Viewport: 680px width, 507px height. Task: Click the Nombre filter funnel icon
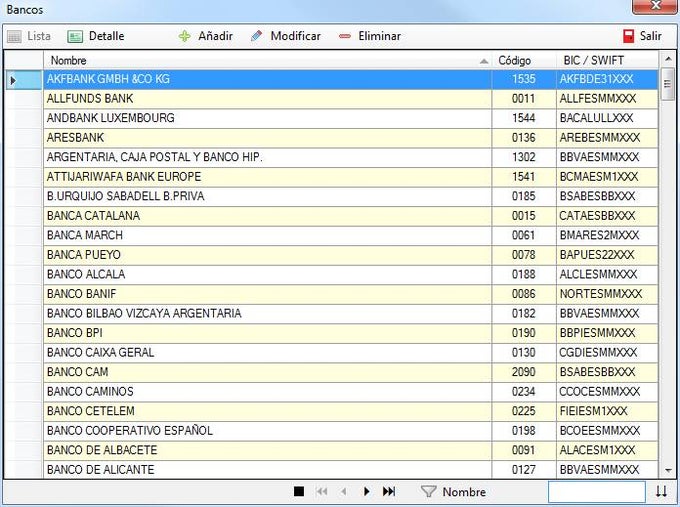[x=428, y=491]
